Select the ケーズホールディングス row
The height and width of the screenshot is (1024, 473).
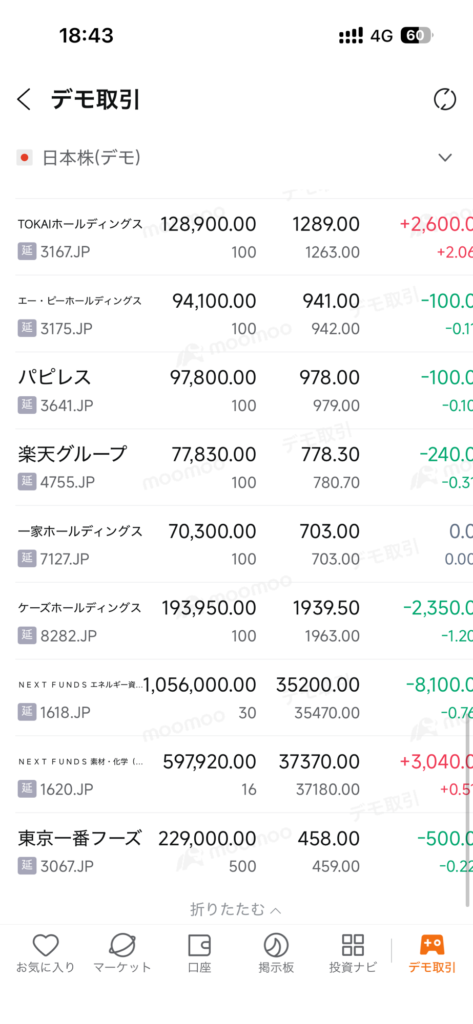pyautogui.click(x=236, y=620)
